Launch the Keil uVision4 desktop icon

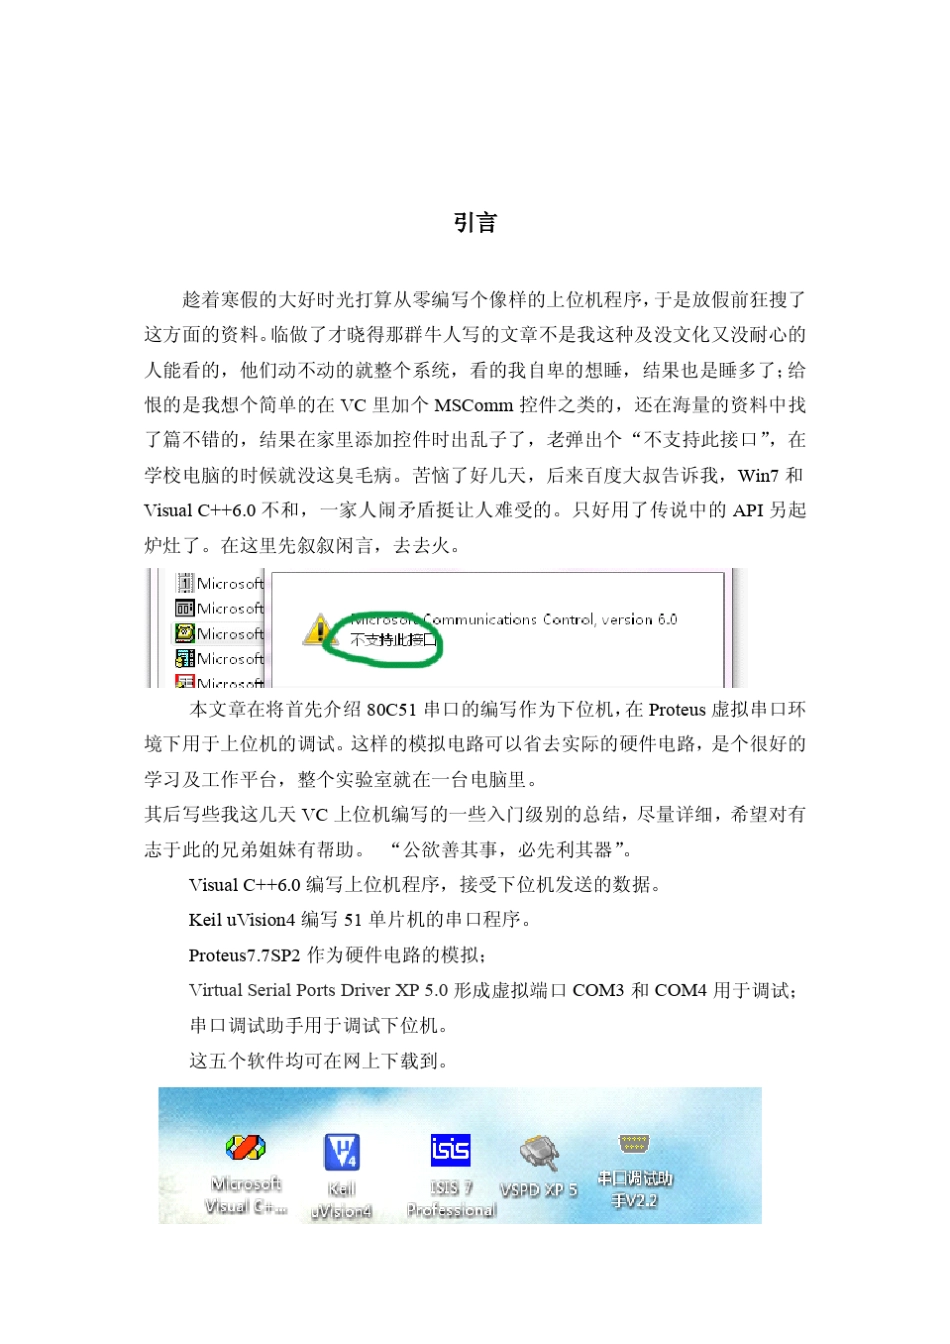[x=341, y=1177]
